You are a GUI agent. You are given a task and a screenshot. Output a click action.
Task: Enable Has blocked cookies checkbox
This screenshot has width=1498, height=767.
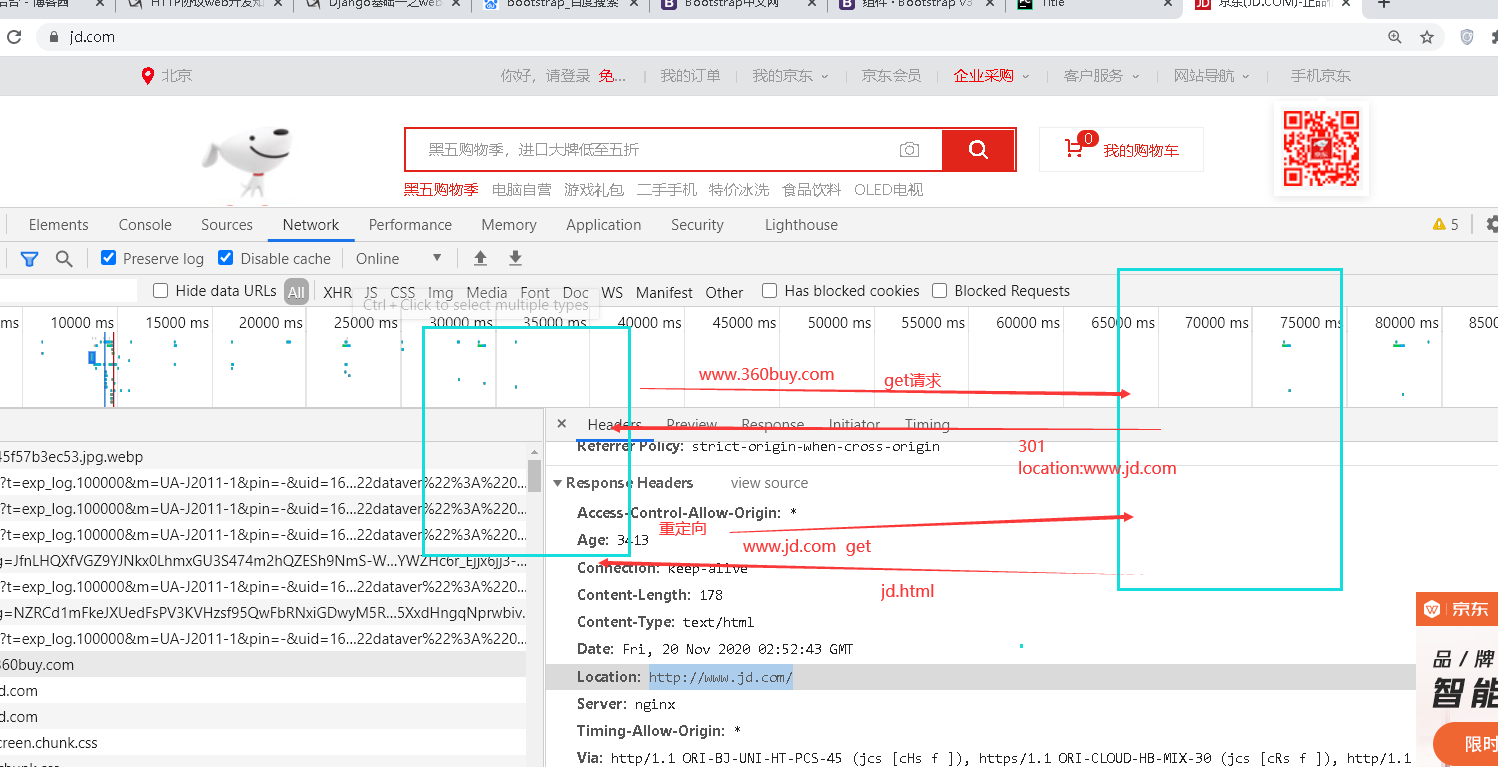[x=770, y=291]
